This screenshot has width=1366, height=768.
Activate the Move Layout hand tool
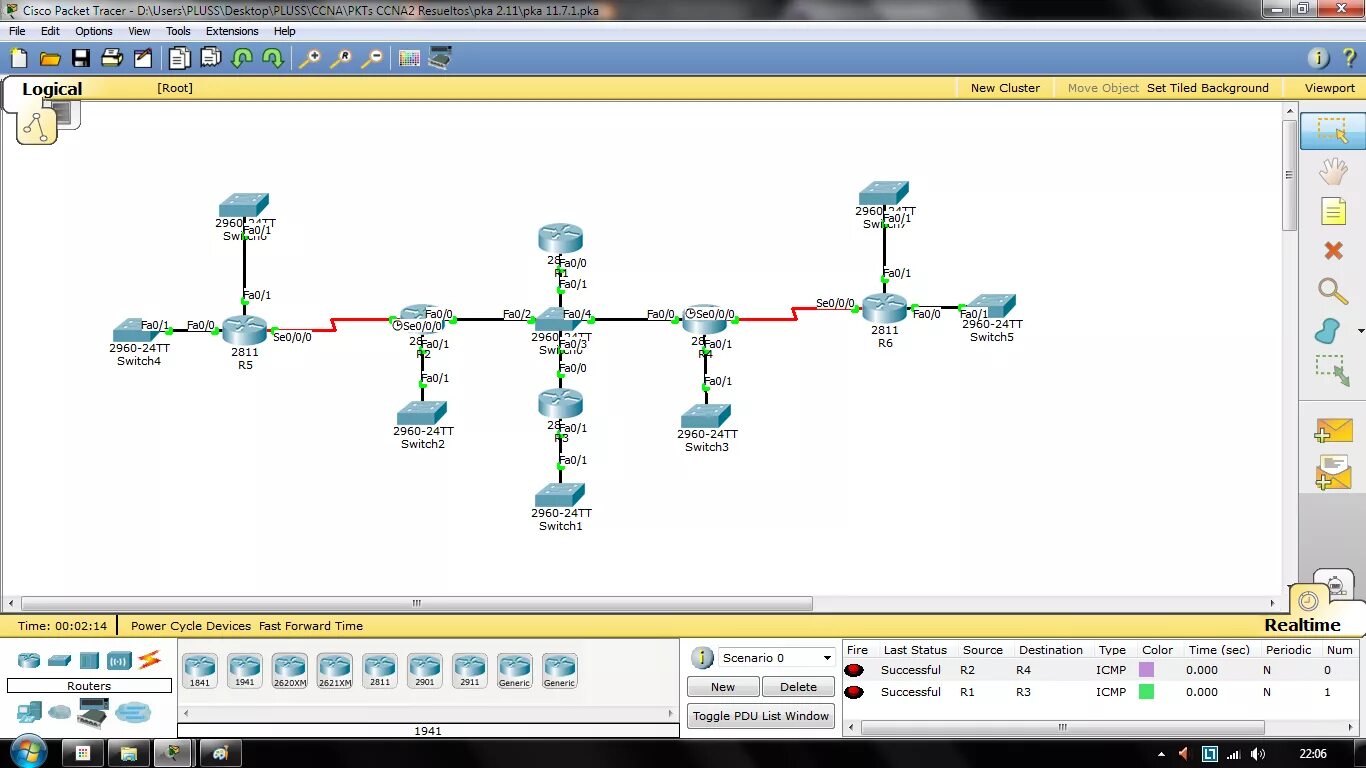point(1332,172)
